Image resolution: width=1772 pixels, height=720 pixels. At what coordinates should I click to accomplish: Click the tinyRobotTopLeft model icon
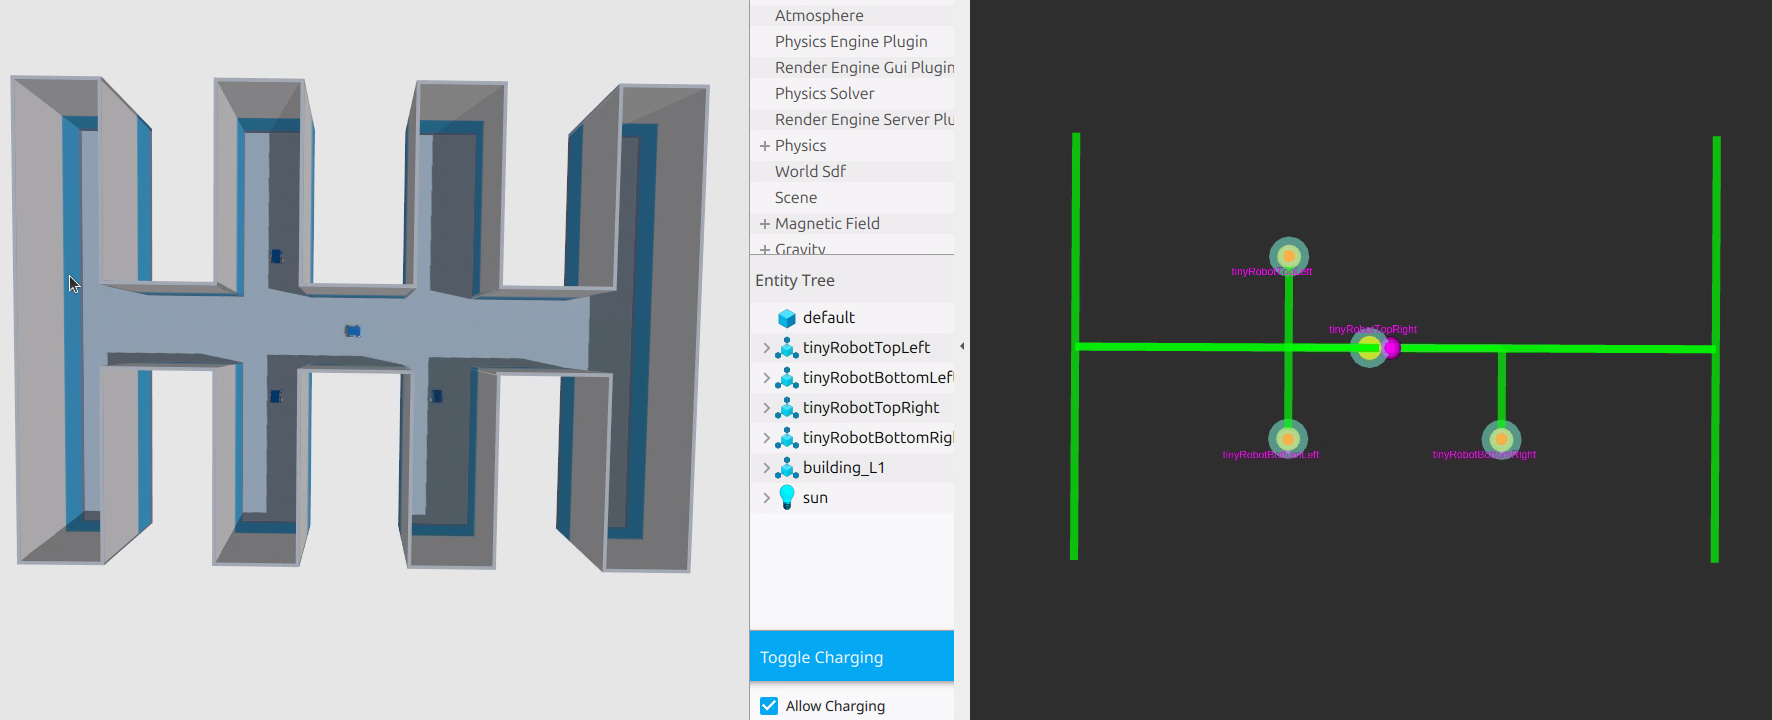pos(787,348)
